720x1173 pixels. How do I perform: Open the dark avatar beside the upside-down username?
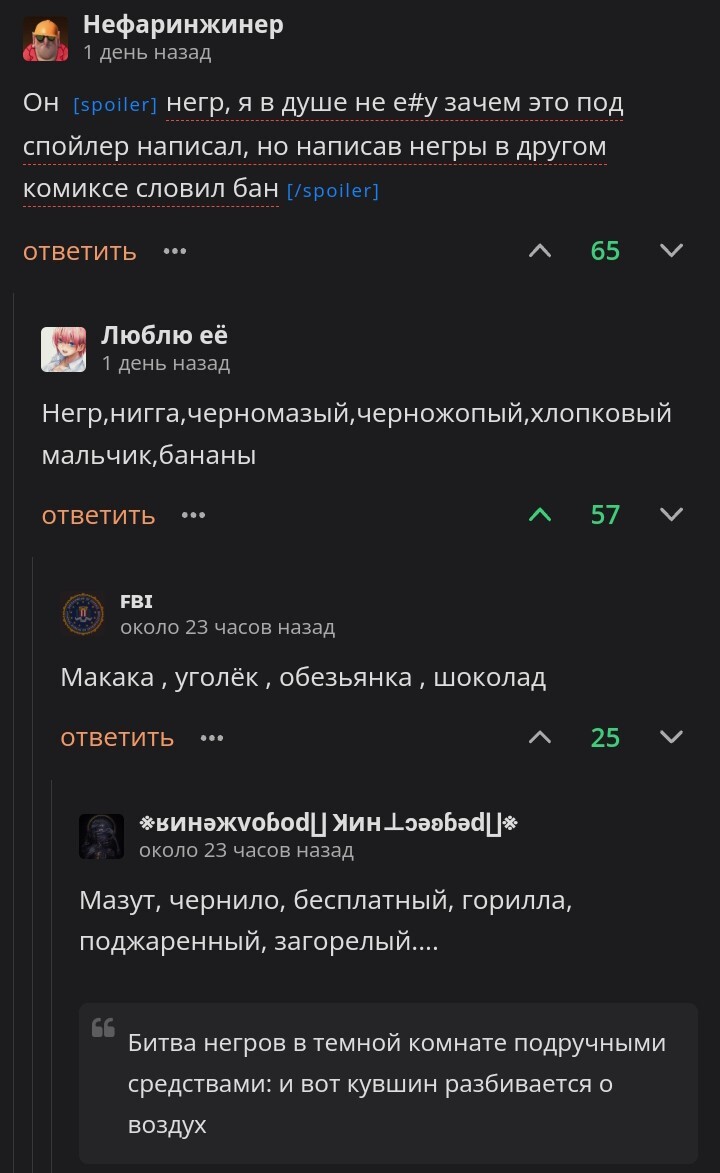point(102,836)
